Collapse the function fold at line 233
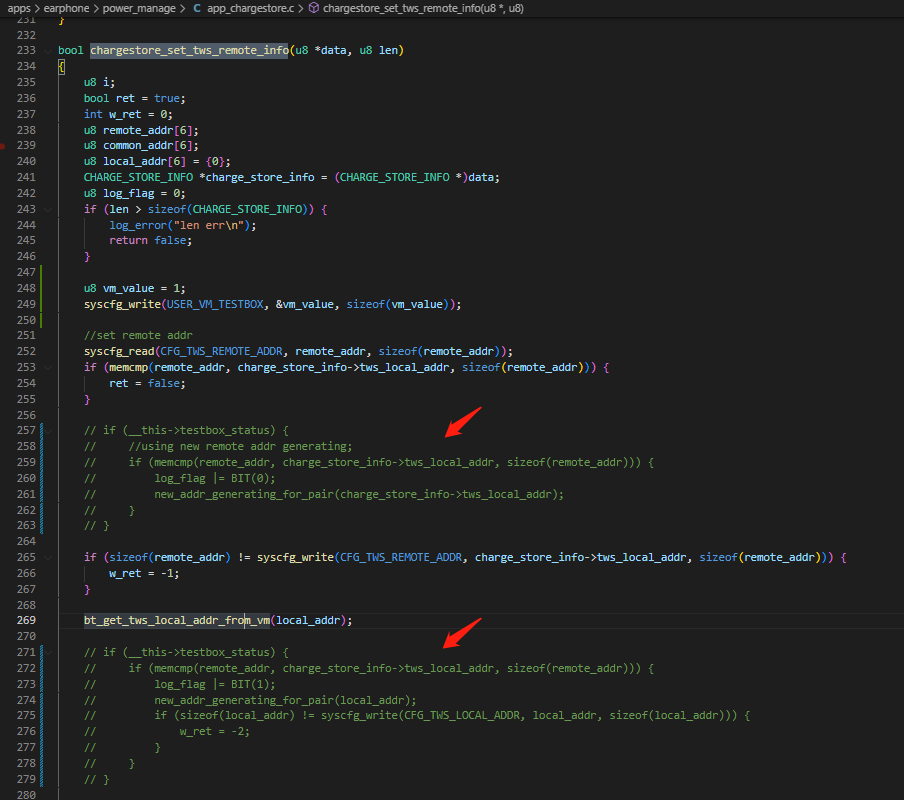904x800 pixels. [48, 51]
